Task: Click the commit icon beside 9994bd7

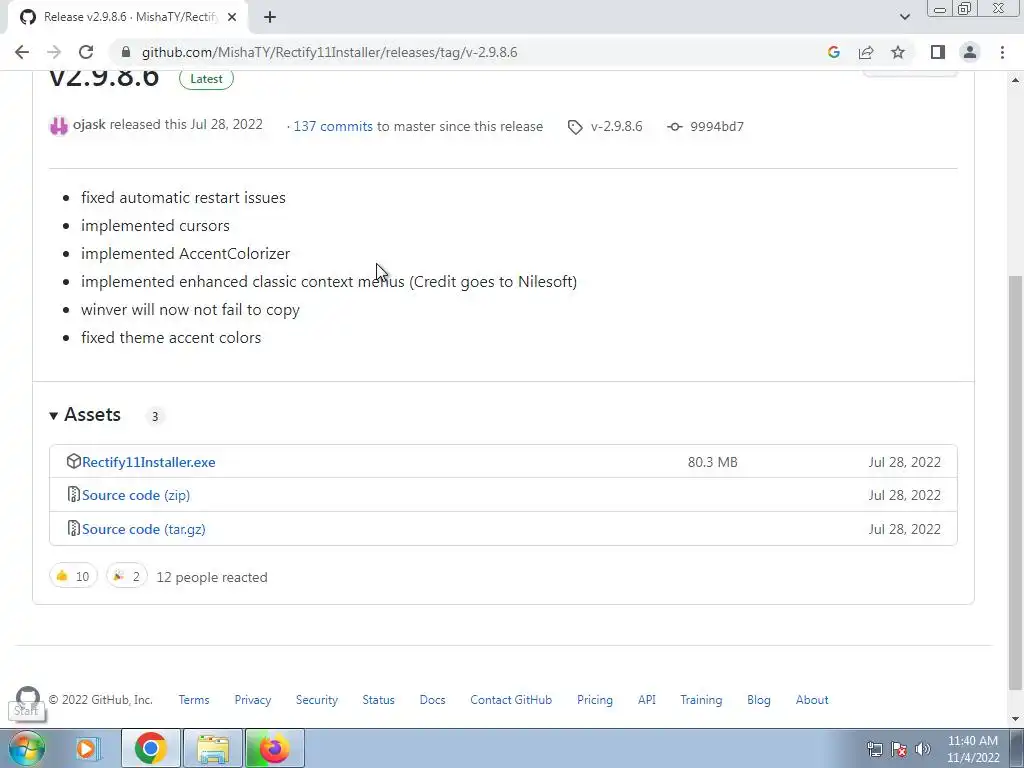Action: [x=675, y=127]
